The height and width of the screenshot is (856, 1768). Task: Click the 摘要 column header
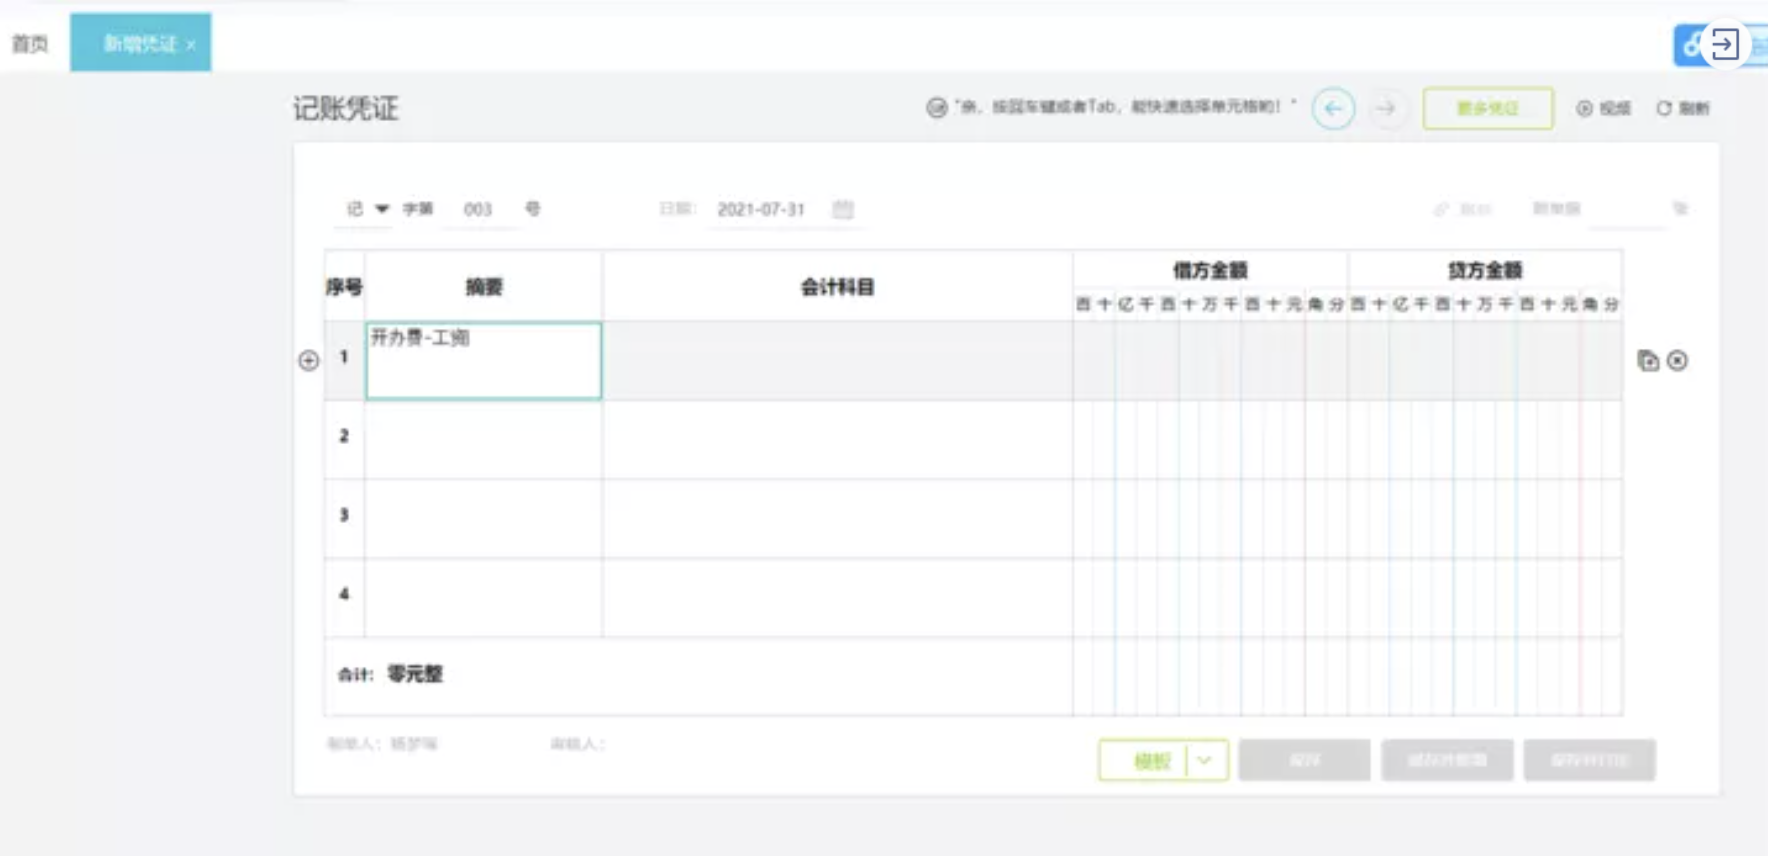(x=484, y=287)
